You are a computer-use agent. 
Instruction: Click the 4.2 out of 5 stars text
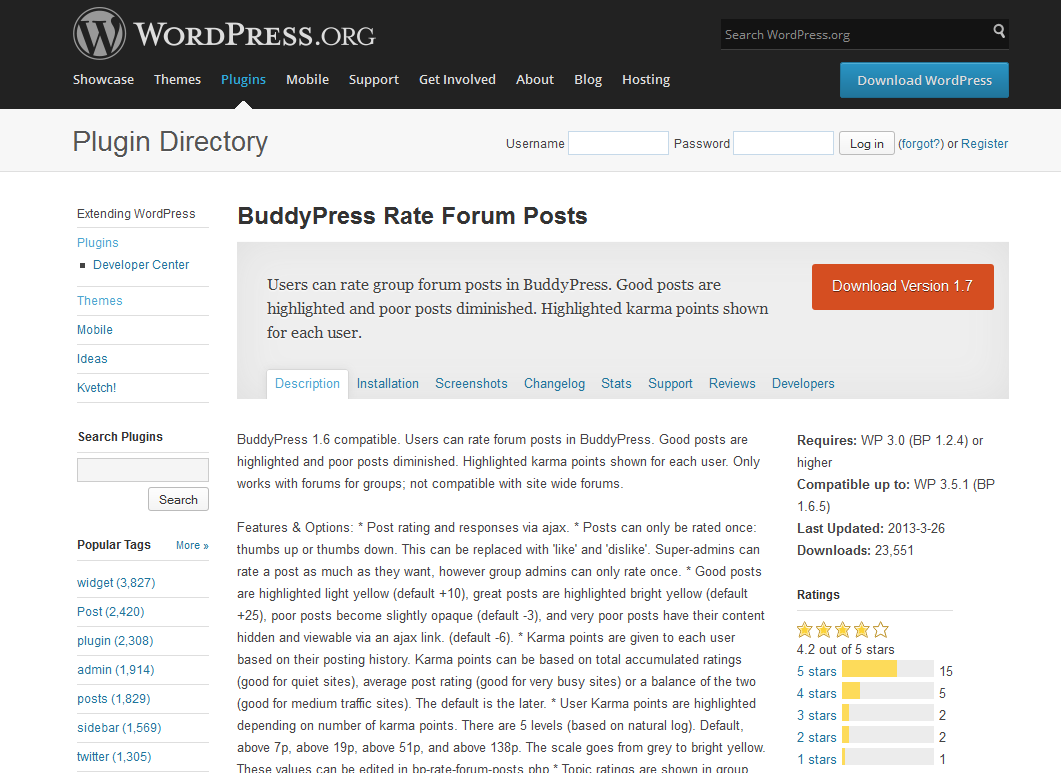(x=845, y=650)
